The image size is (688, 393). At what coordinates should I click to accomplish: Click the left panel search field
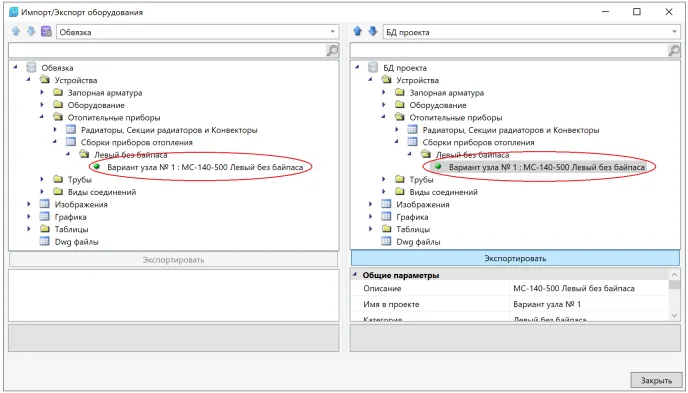point(167,50)
